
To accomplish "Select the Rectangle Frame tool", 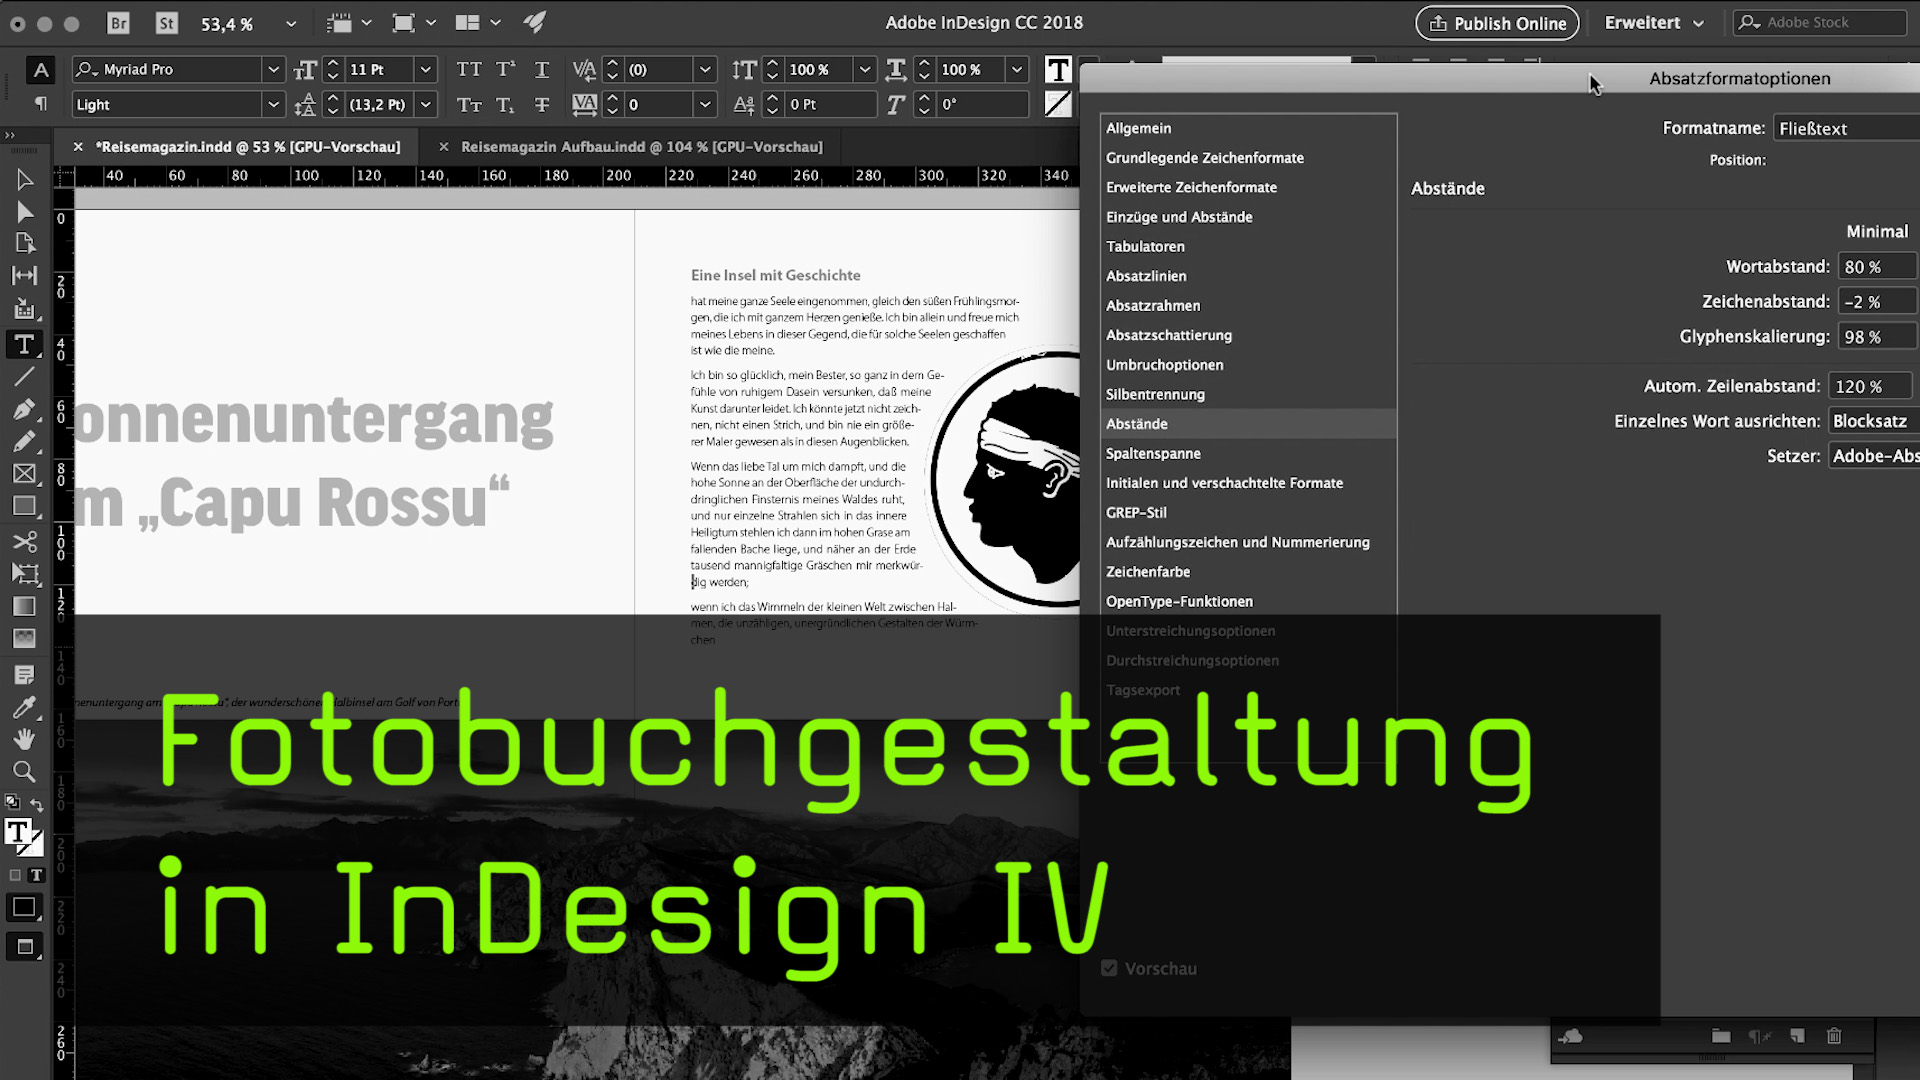I will 25,474.
